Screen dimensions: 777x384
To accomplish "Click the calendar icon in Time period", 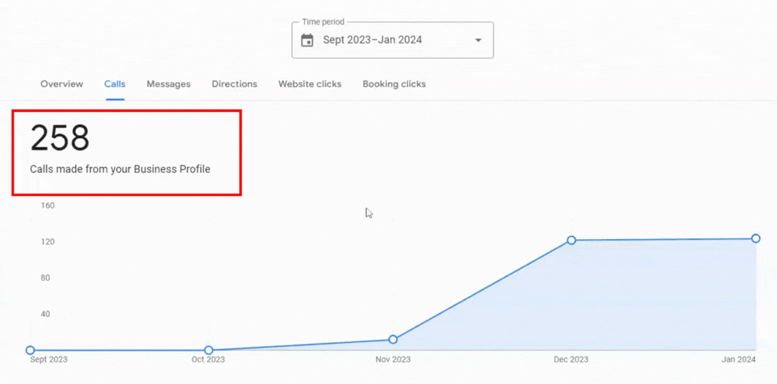I will (x=307, y=40).
